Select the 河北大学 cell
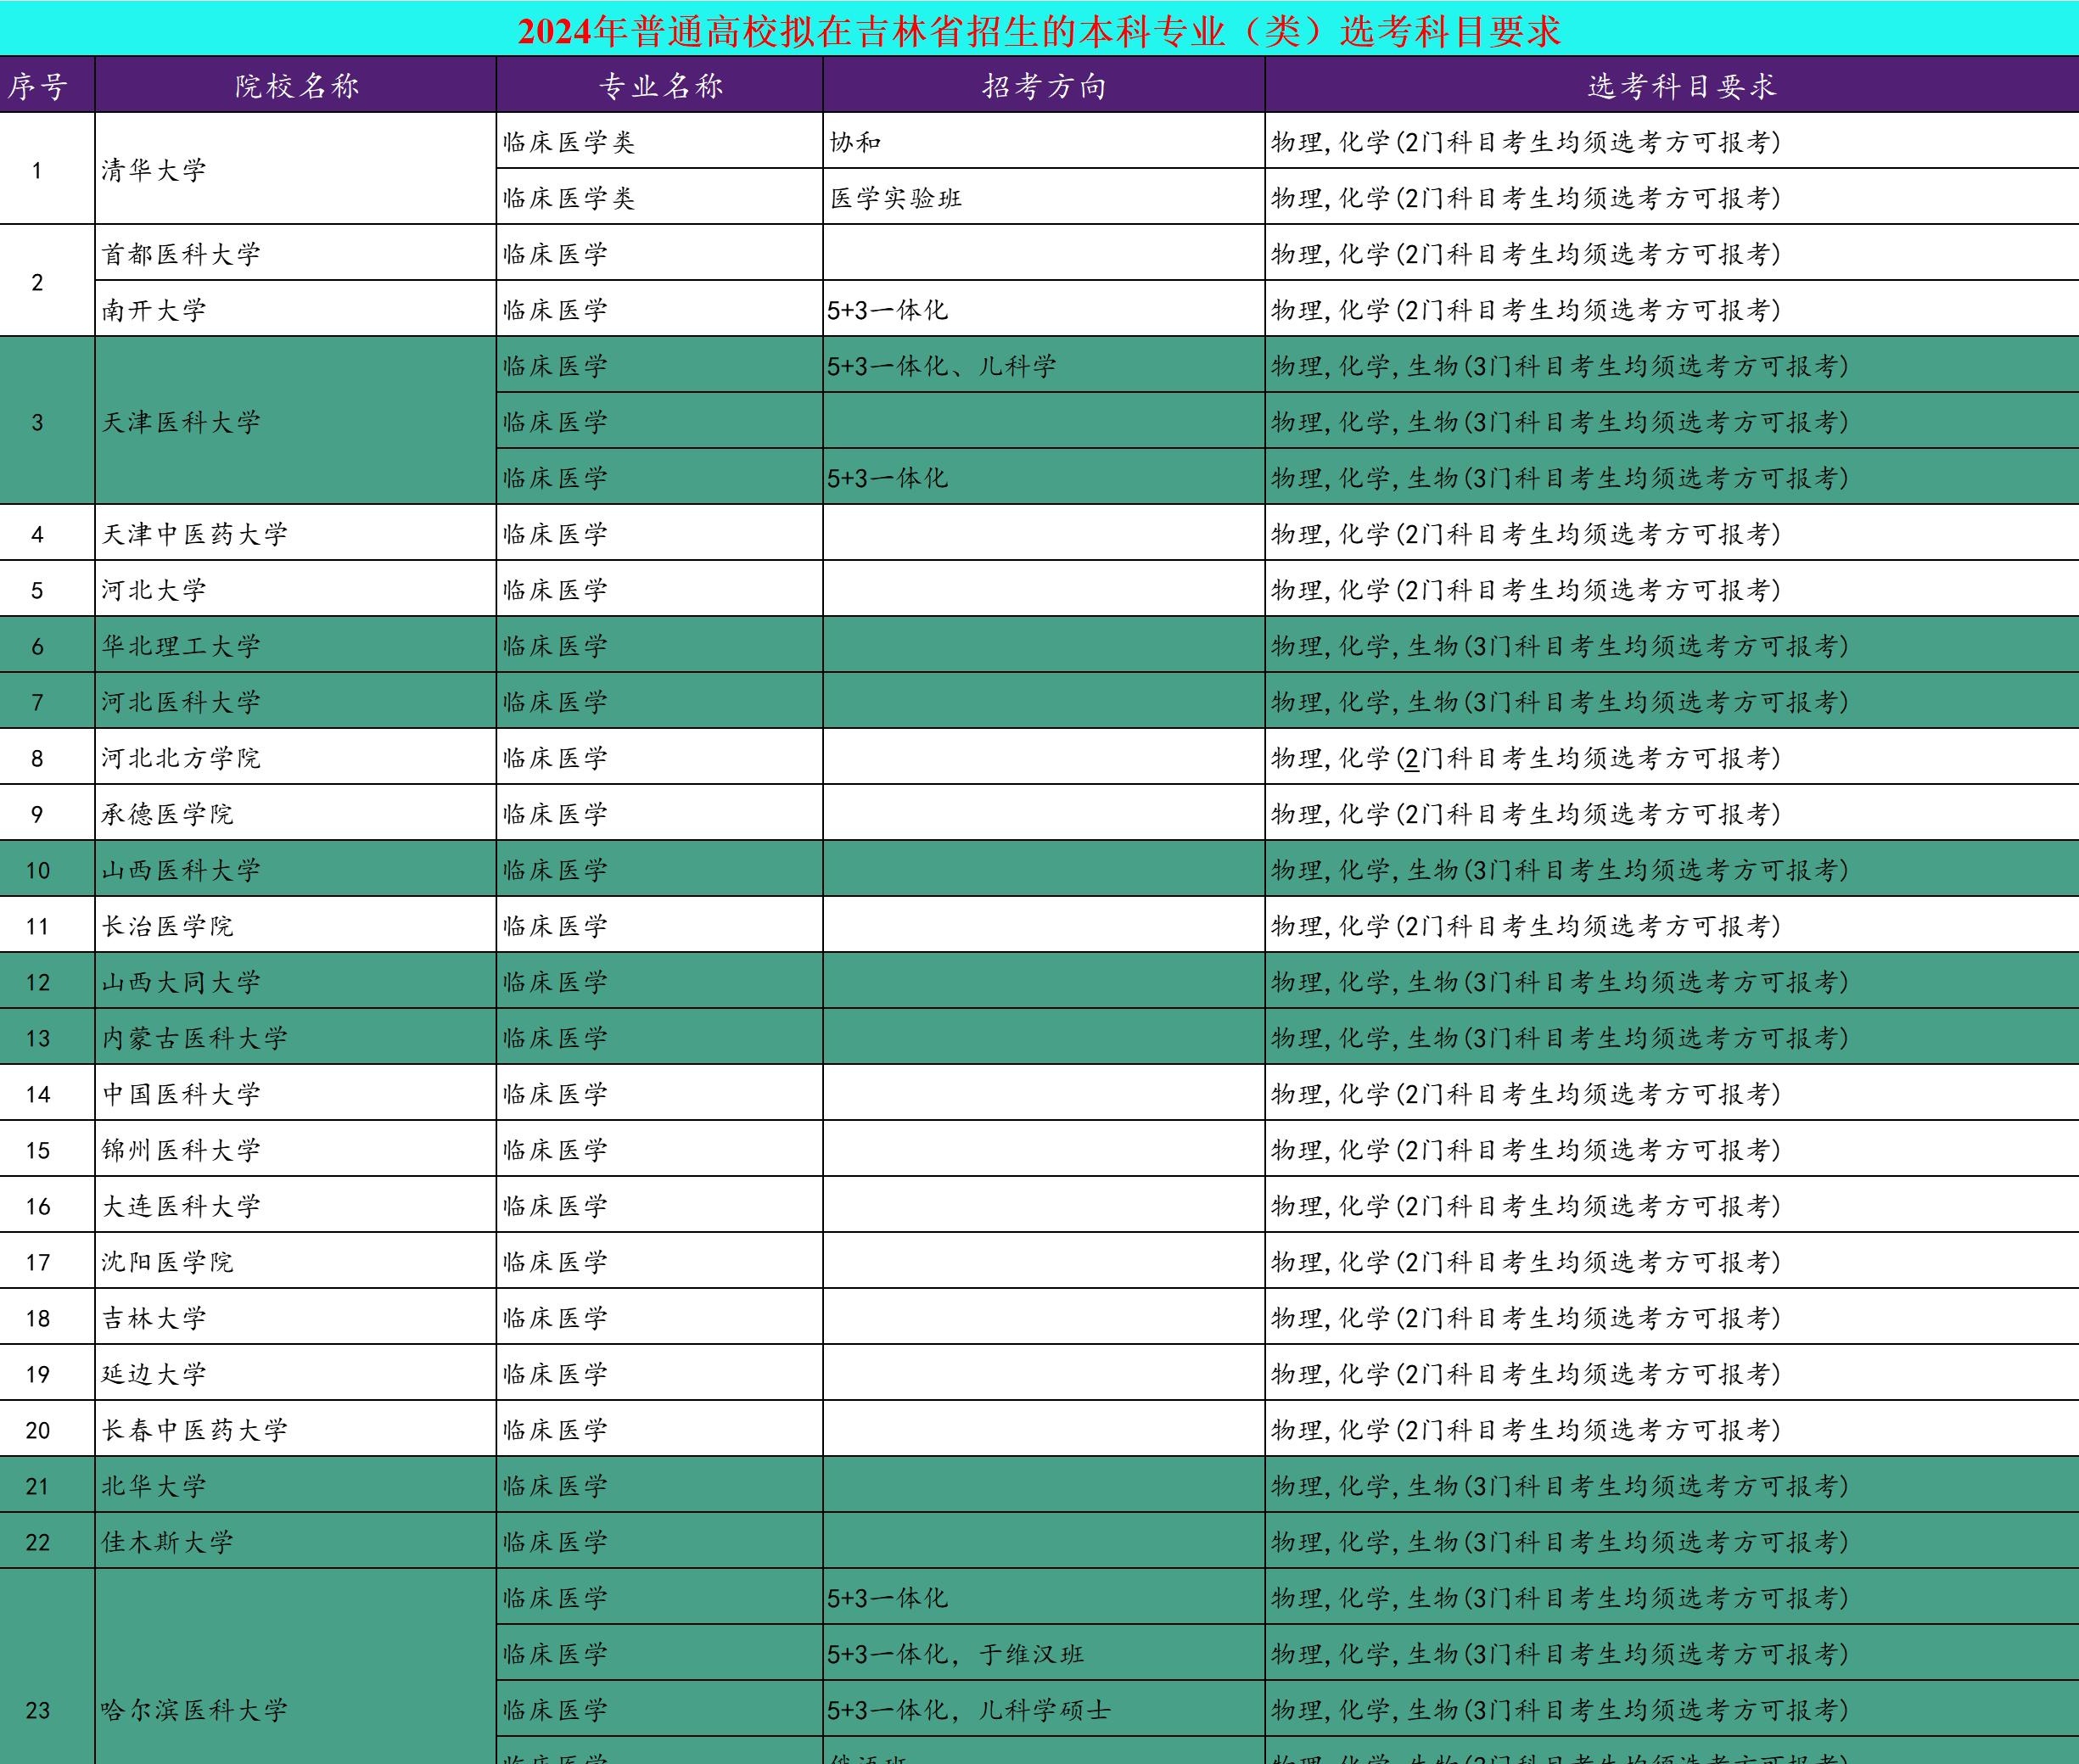The width and height of the screenshot is (2079, 1764). pos(296,589)
